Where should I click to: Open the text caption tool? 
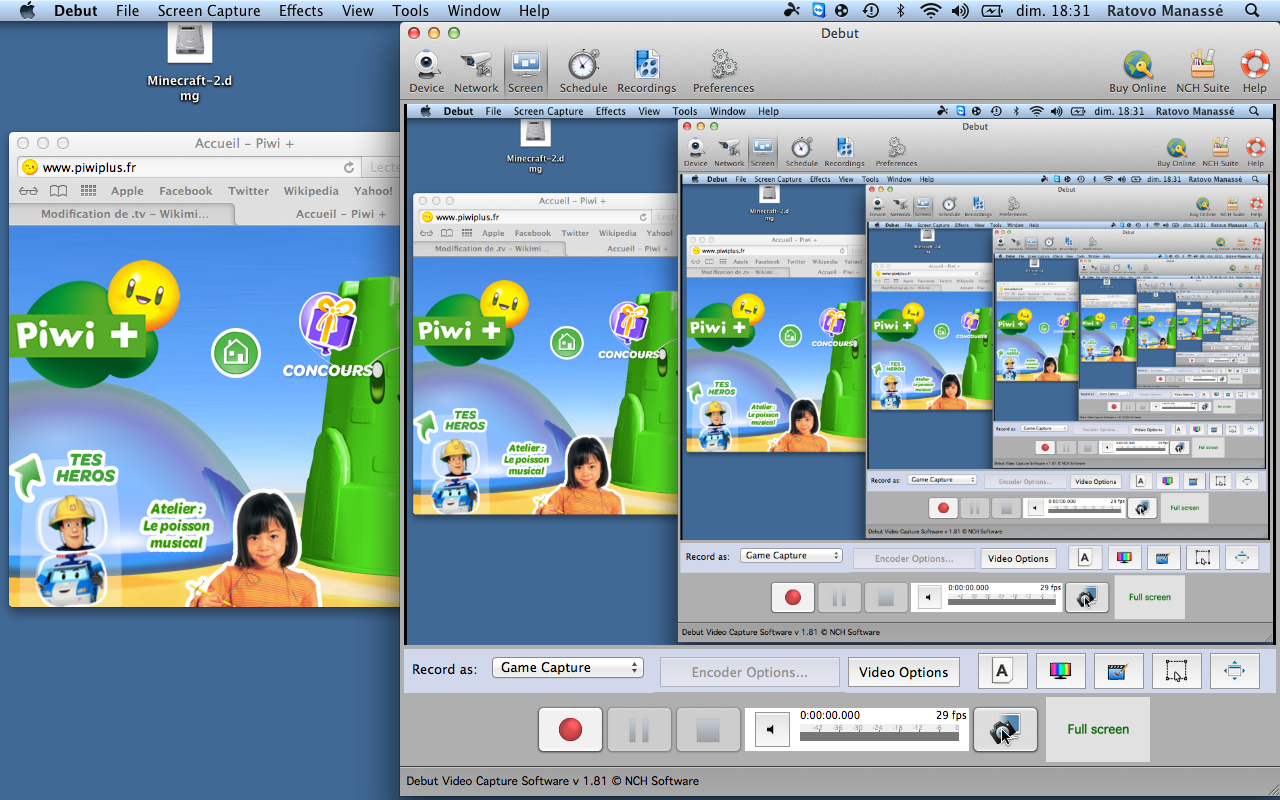1002,671
